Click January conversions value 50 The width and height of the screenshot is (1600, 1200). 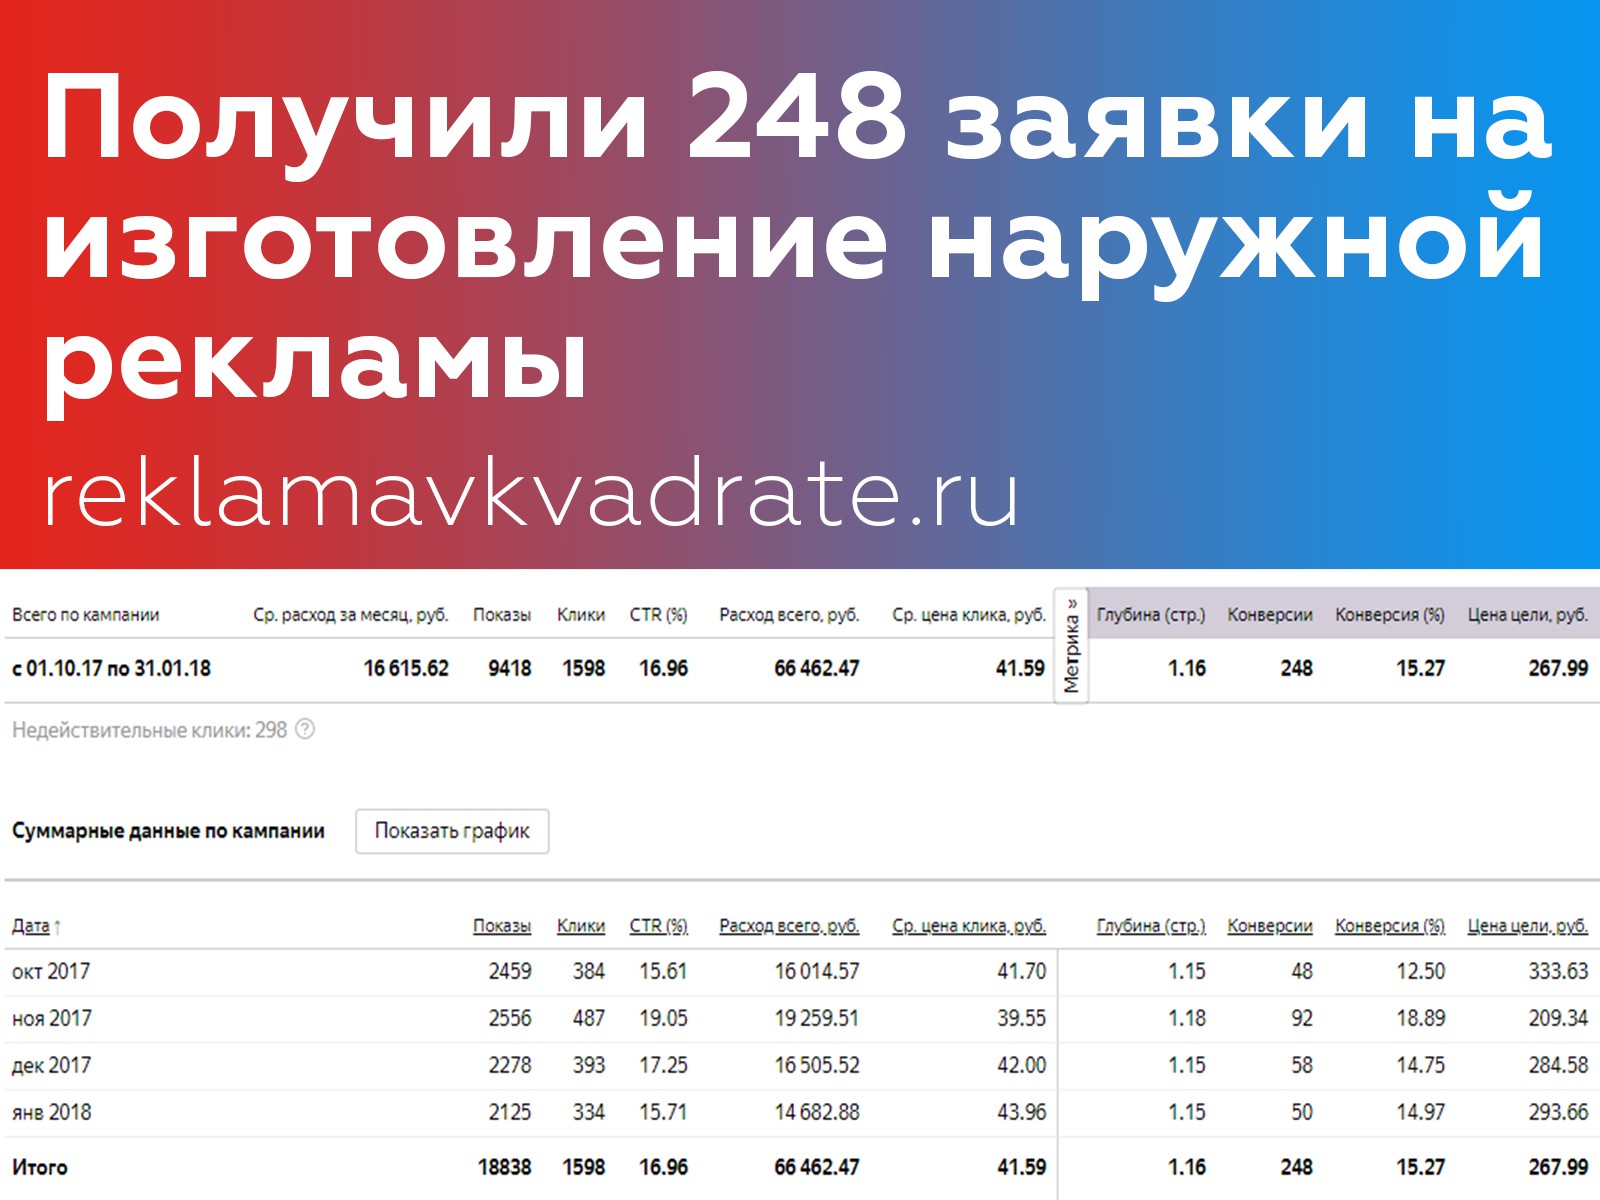1302,1112
